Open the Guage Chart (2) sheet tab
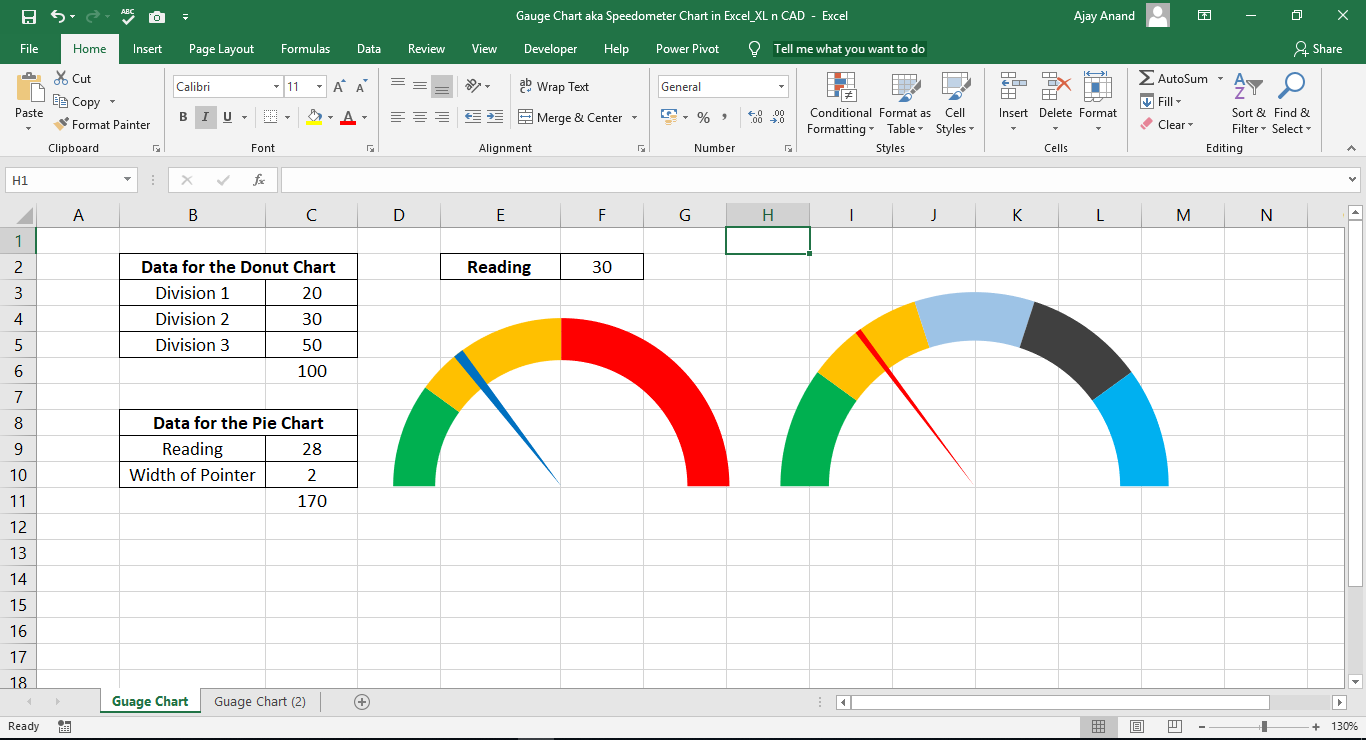Viewport: 1366px width, 740px height. (260, 701)
